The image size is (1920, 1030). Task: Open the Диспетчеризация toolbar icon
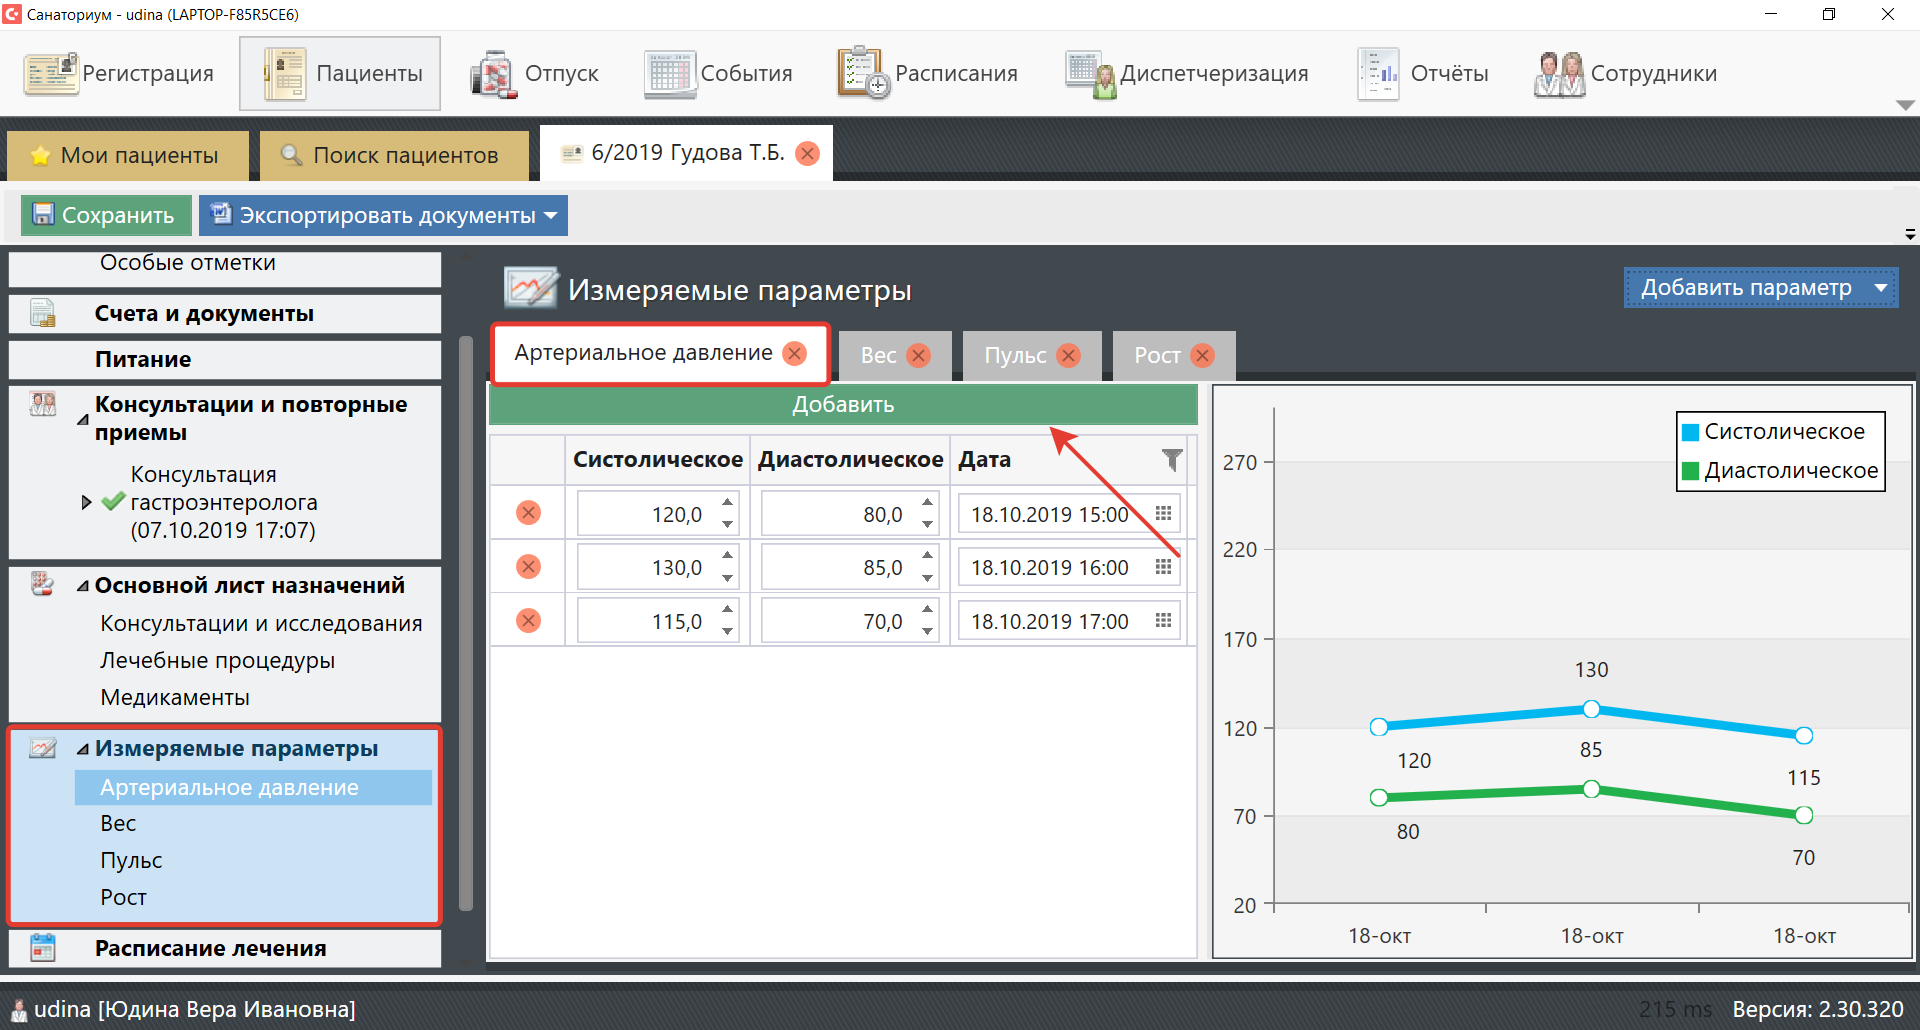1089,74
